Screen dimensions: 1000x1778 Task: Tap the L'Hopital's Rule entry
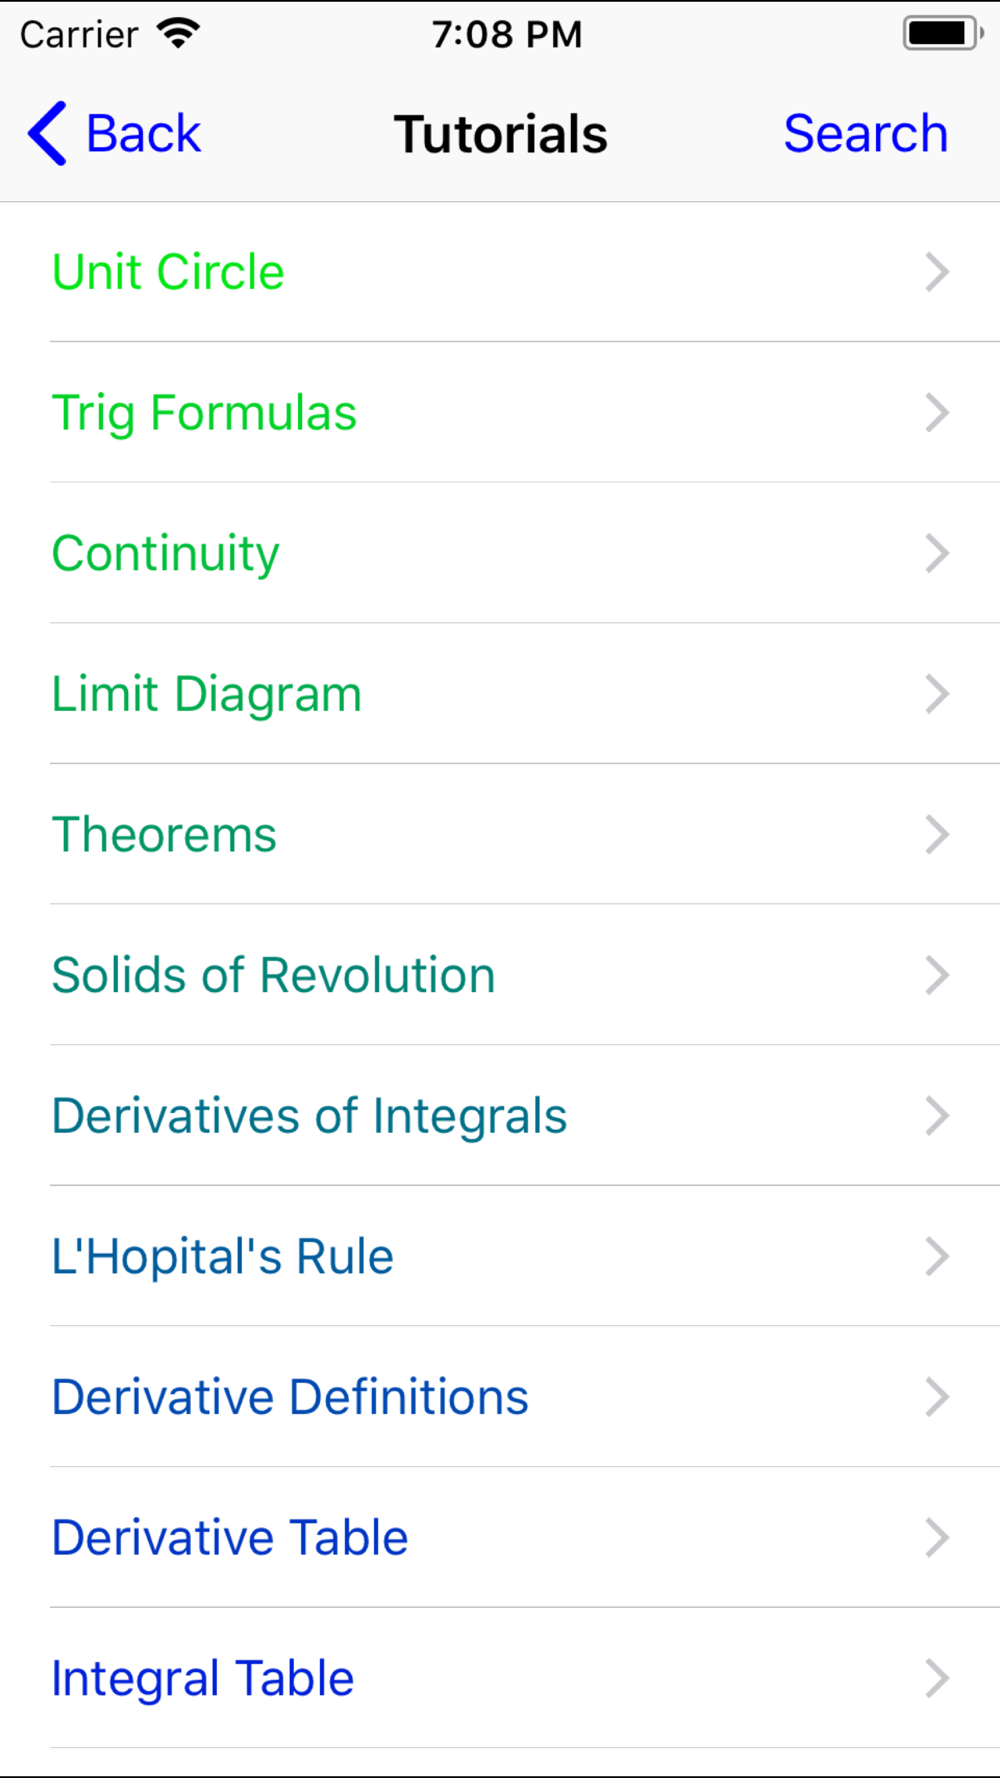coord(500,1256)
